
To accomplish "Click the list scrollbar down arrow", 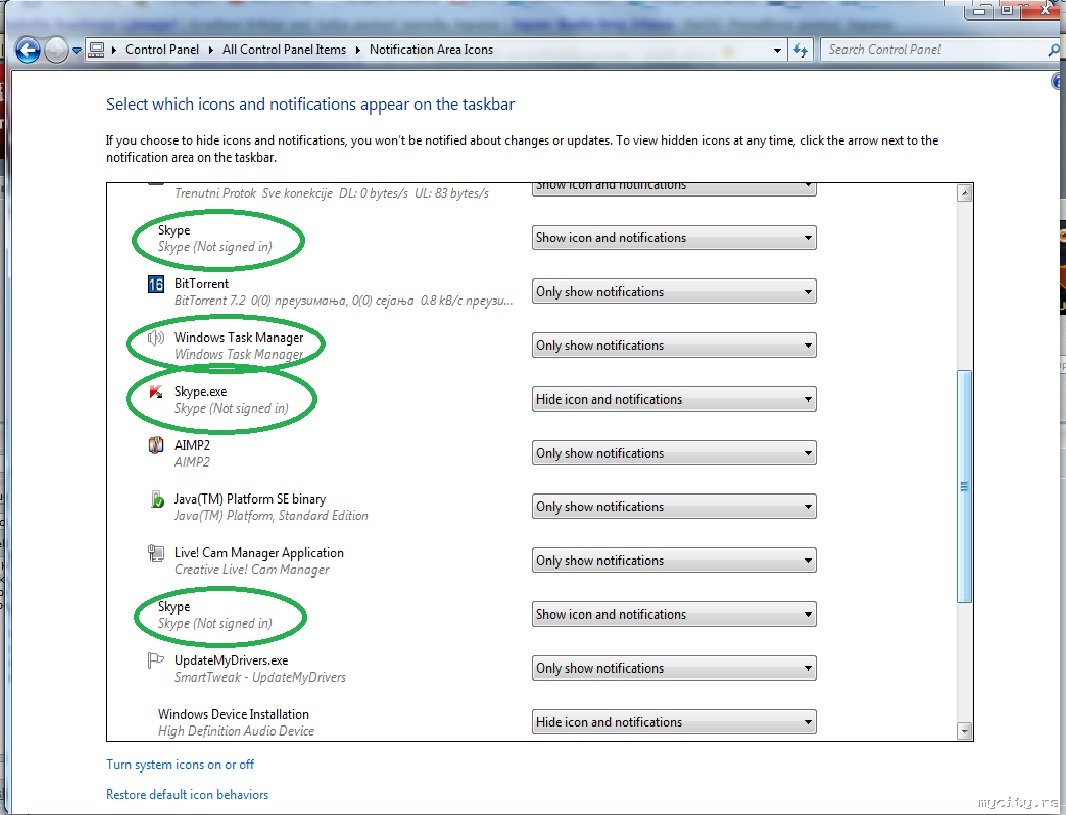I will [965, 731].
